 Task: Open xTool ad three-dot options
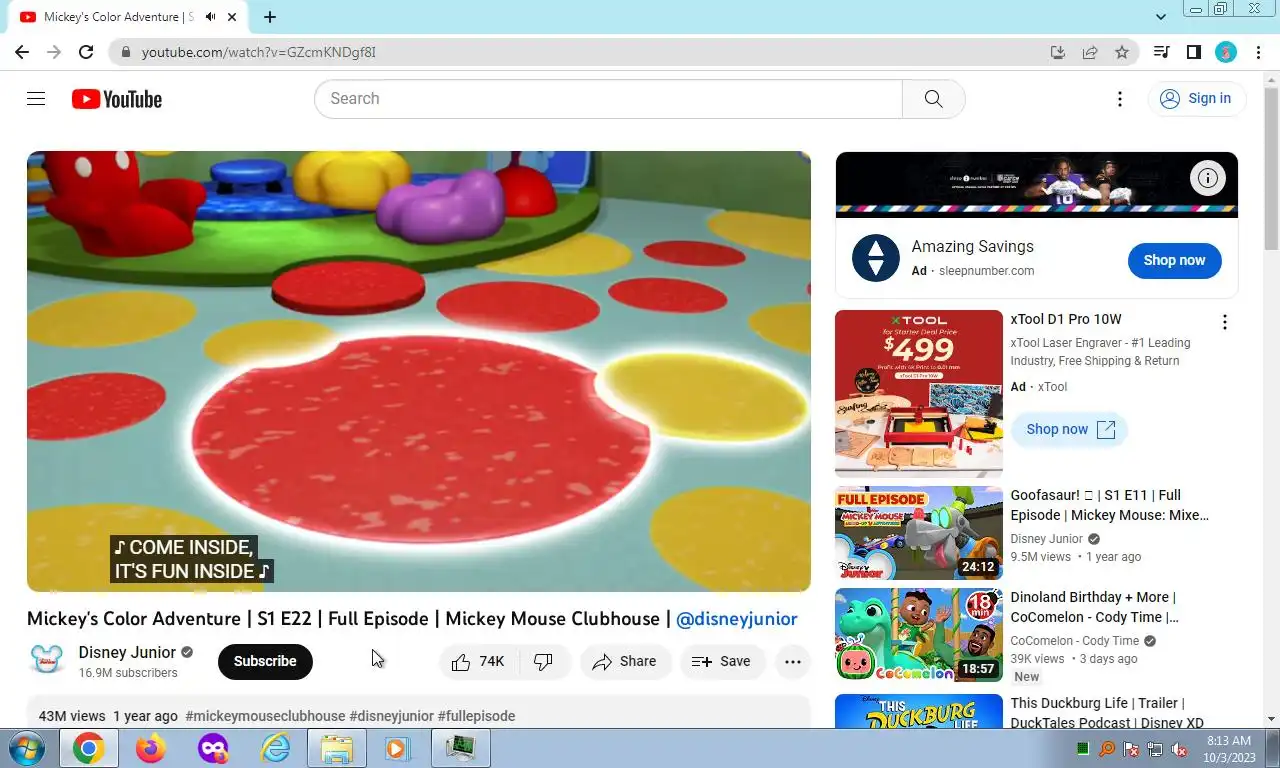coord(1224,322)
